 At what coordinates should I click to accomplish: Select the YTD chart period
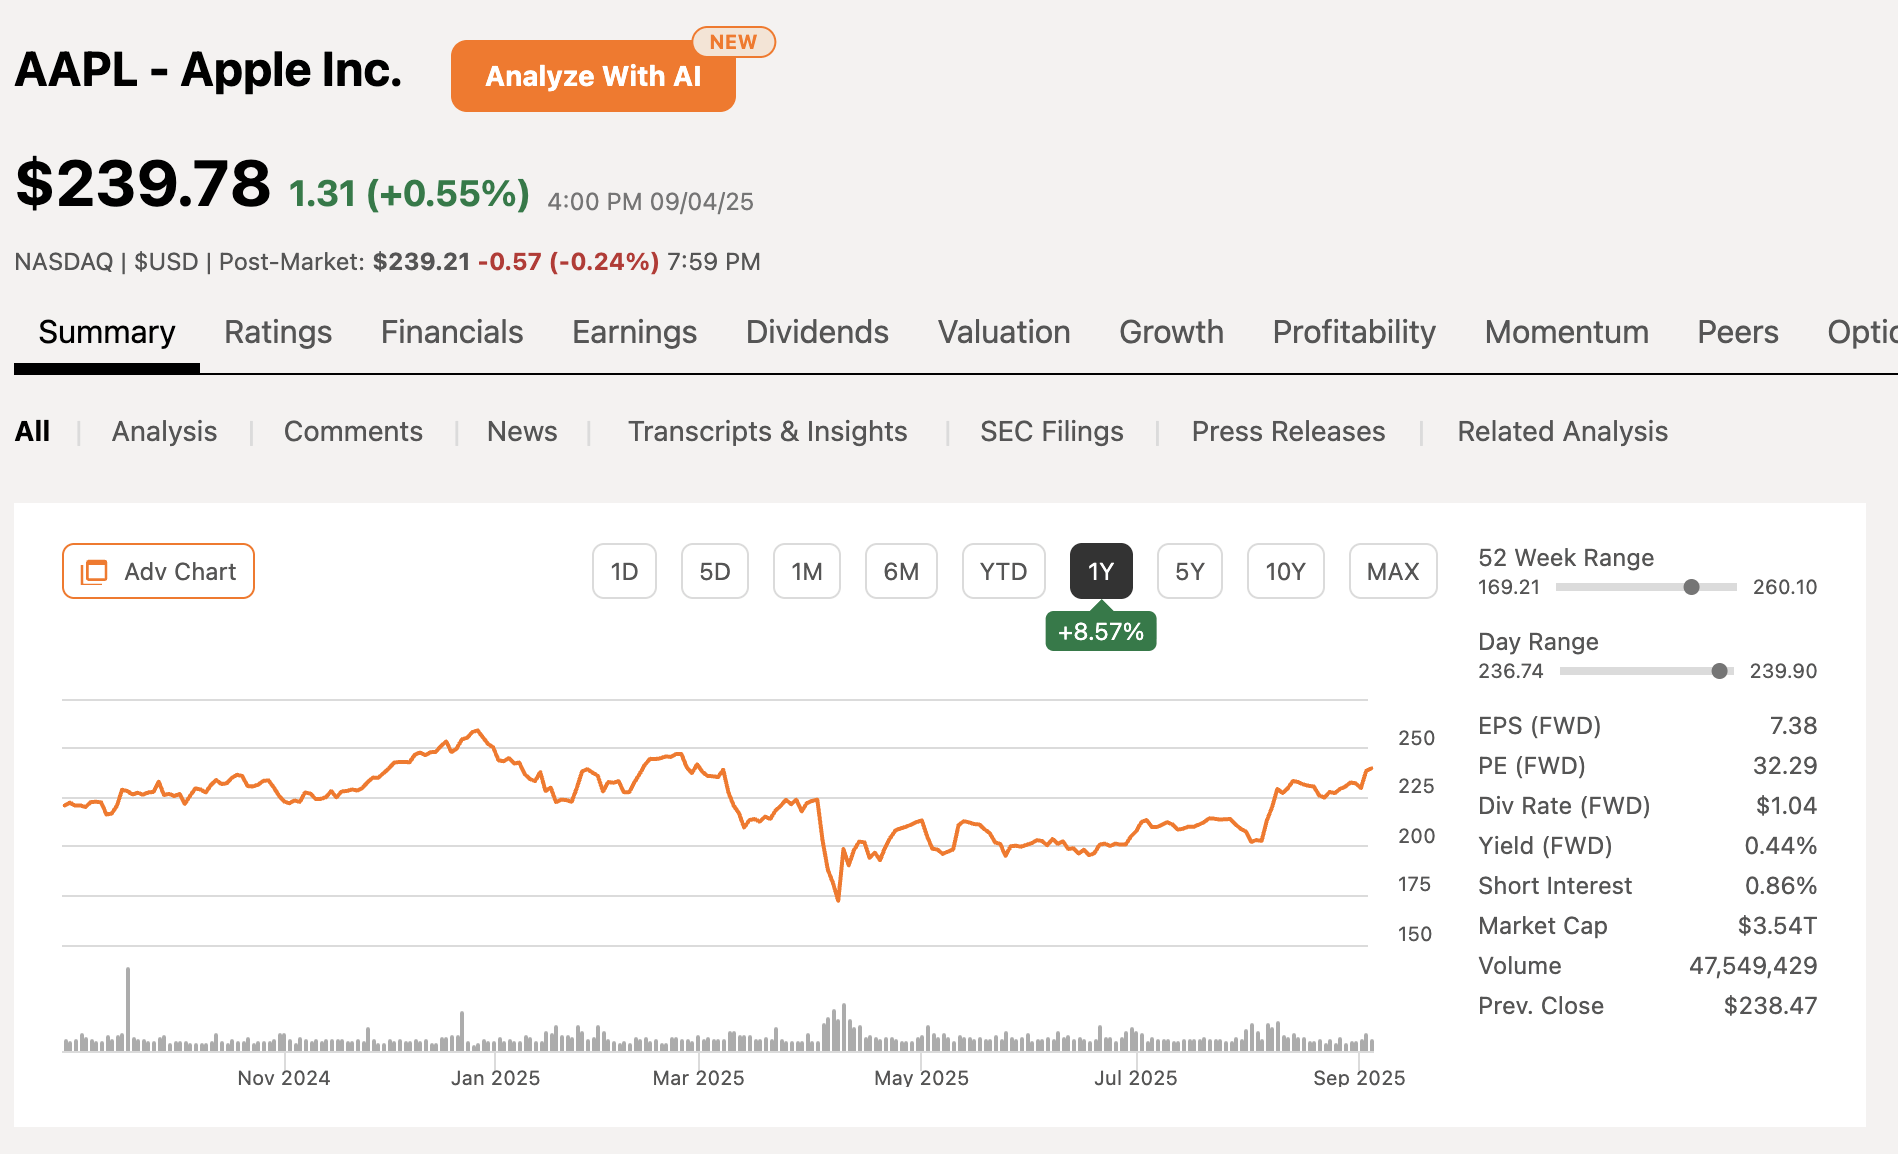click(1003, 571)
